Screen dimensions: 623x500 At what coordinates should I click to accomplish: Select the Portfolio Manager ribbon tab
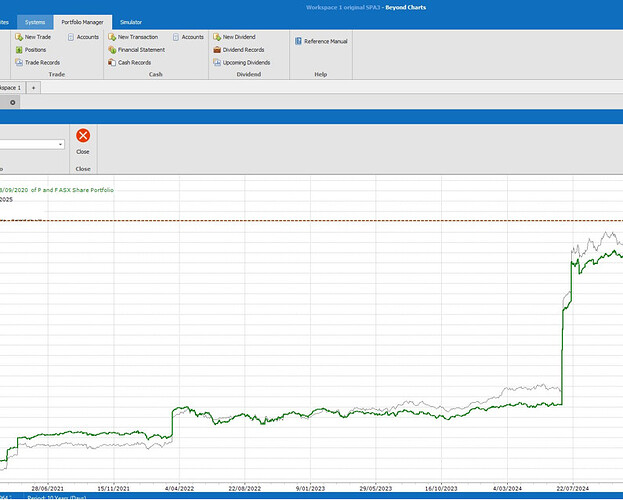[x=83, y=22]
